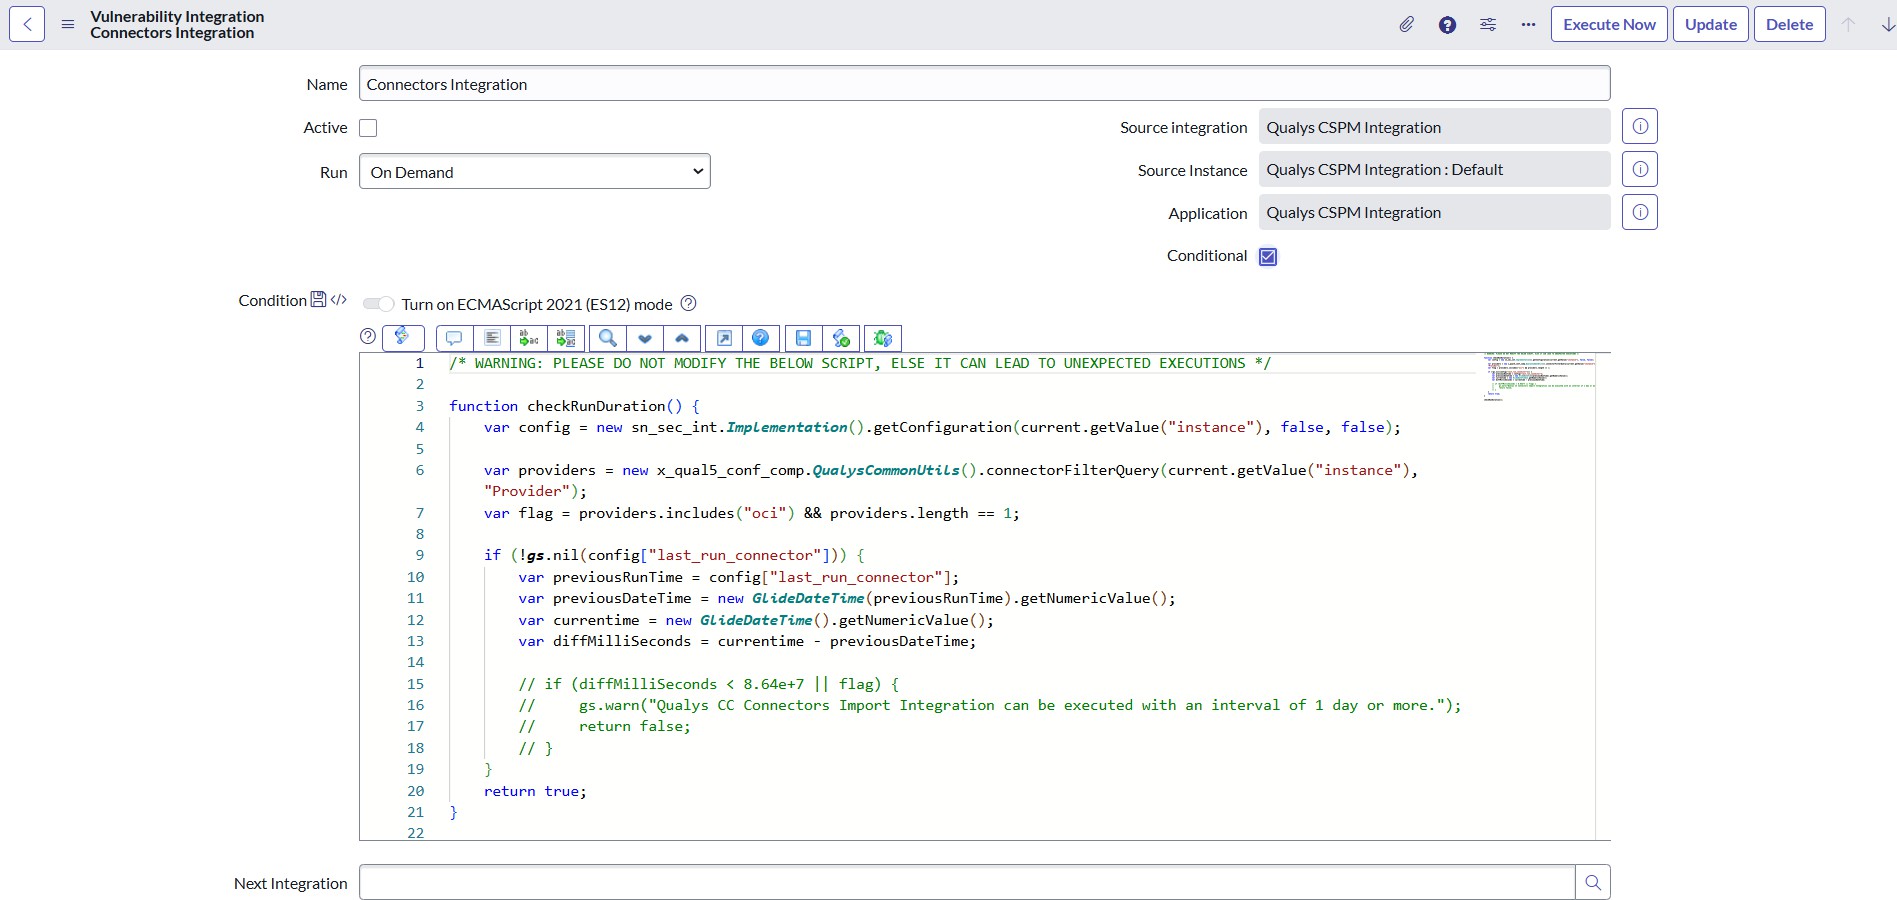Open more options ellipsis menu in header
The image size is (1897, 900).
(x=1528, y=24)
